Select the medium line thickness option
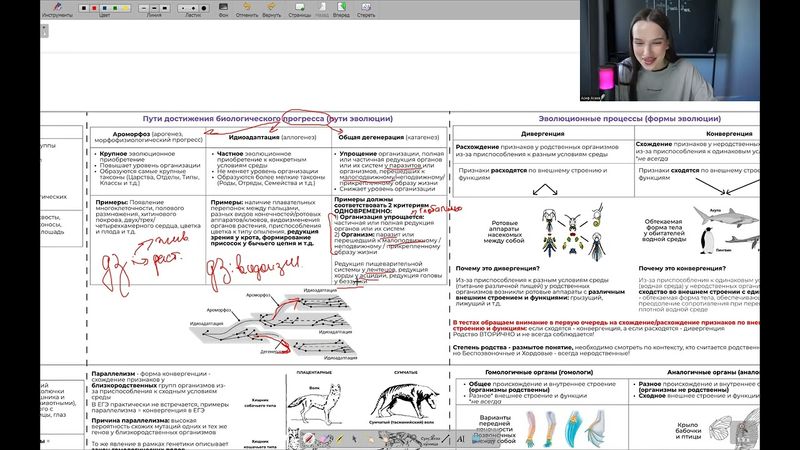The width and height of the screenshot is (800, 450). click(x=155, y=8)
